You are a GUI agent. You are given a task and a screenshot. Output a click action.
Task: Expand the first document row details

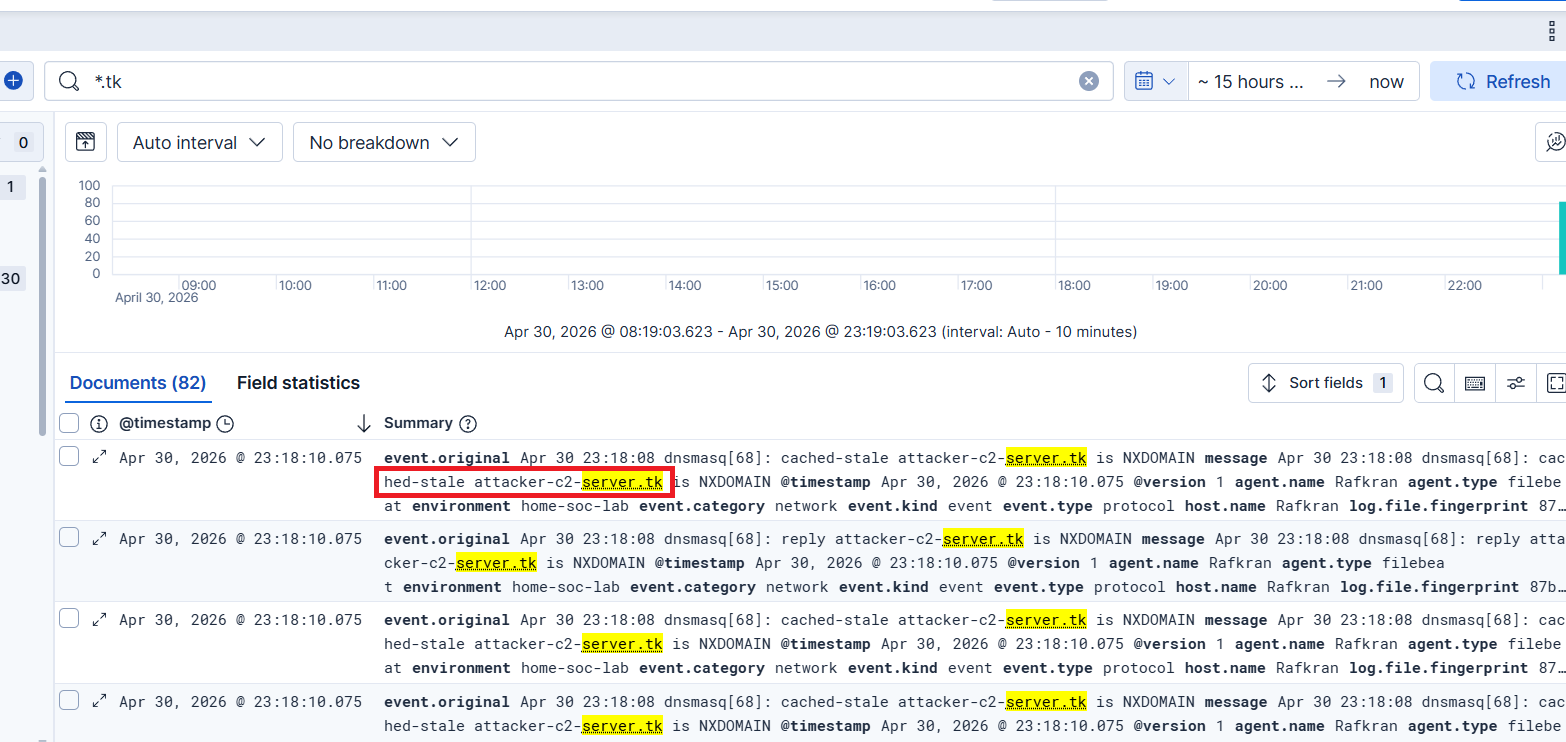click(99, 457)
